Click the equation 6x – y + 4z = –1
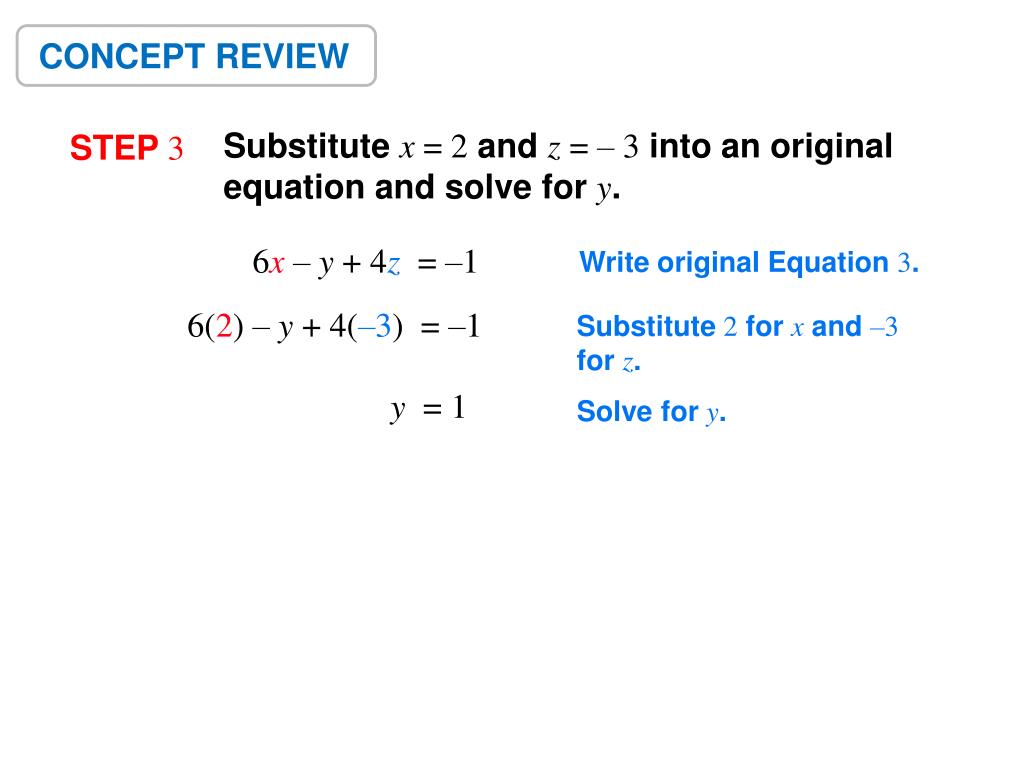 coord(364,263)
